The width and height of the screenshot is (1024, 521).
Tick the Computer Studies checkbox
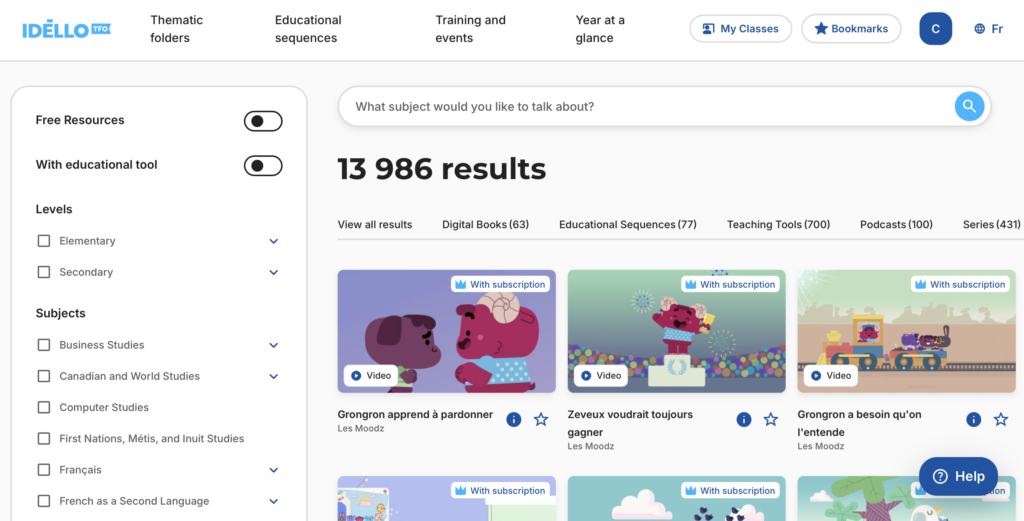44,407
